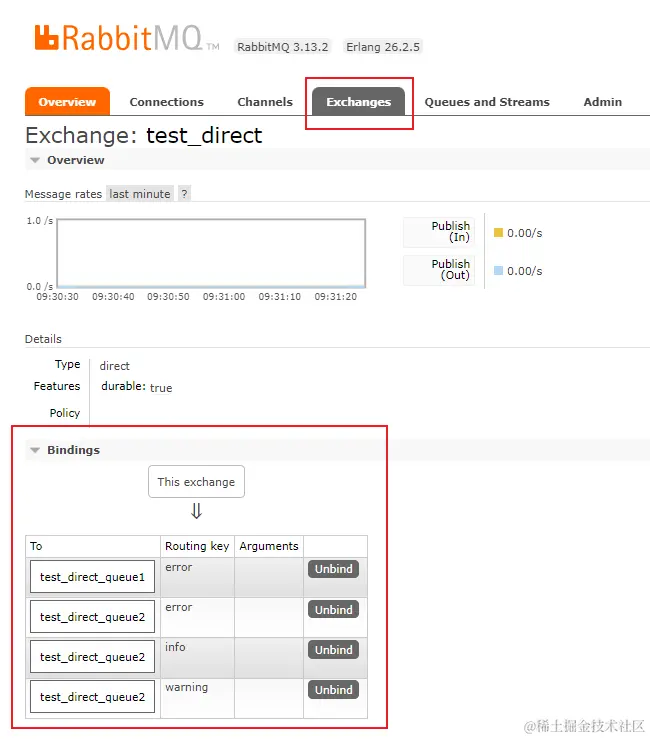Click the RabbitMQ logo
Viewport: 650px width, 739px height.
(x=126, y=38)
